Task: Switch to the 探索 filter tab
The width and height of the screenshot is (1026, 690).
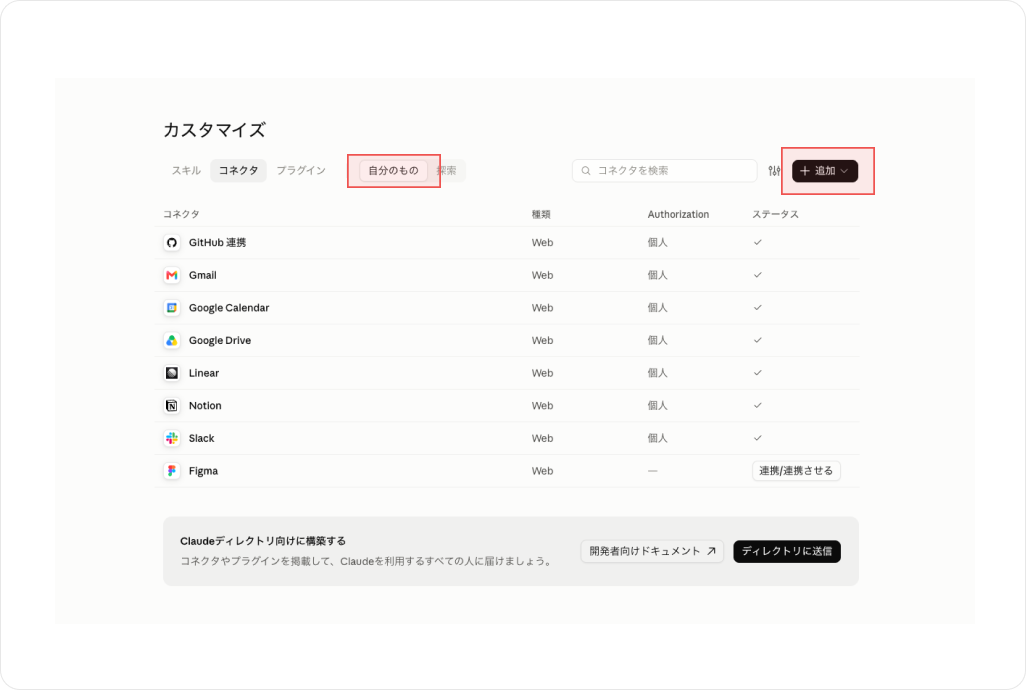Action: point(446,171)
